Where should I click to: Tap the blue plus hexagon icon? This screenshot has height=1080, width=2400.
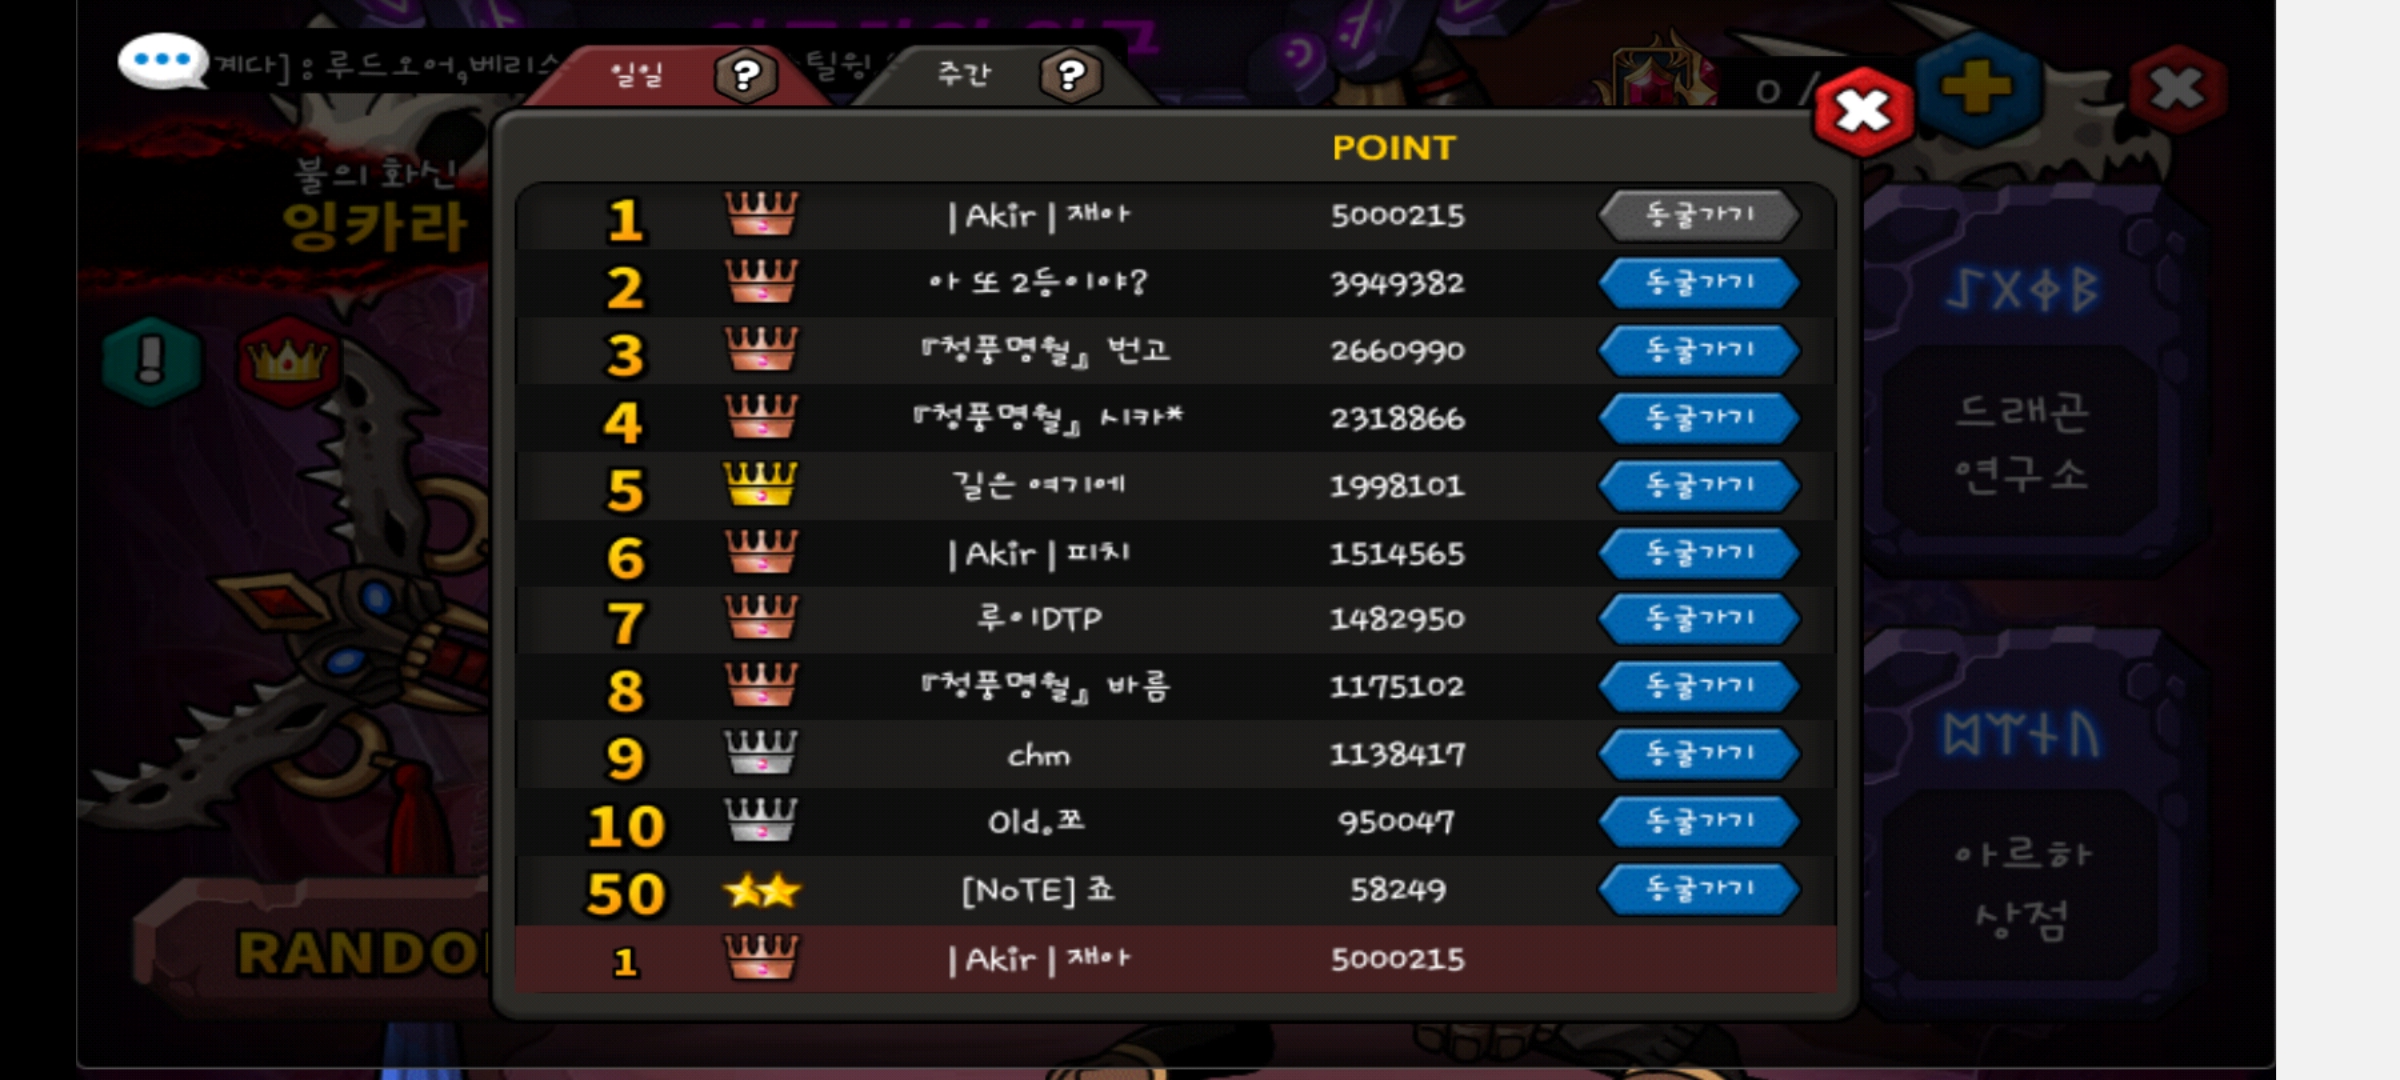pyautogui.click(x=1977, y=88)
